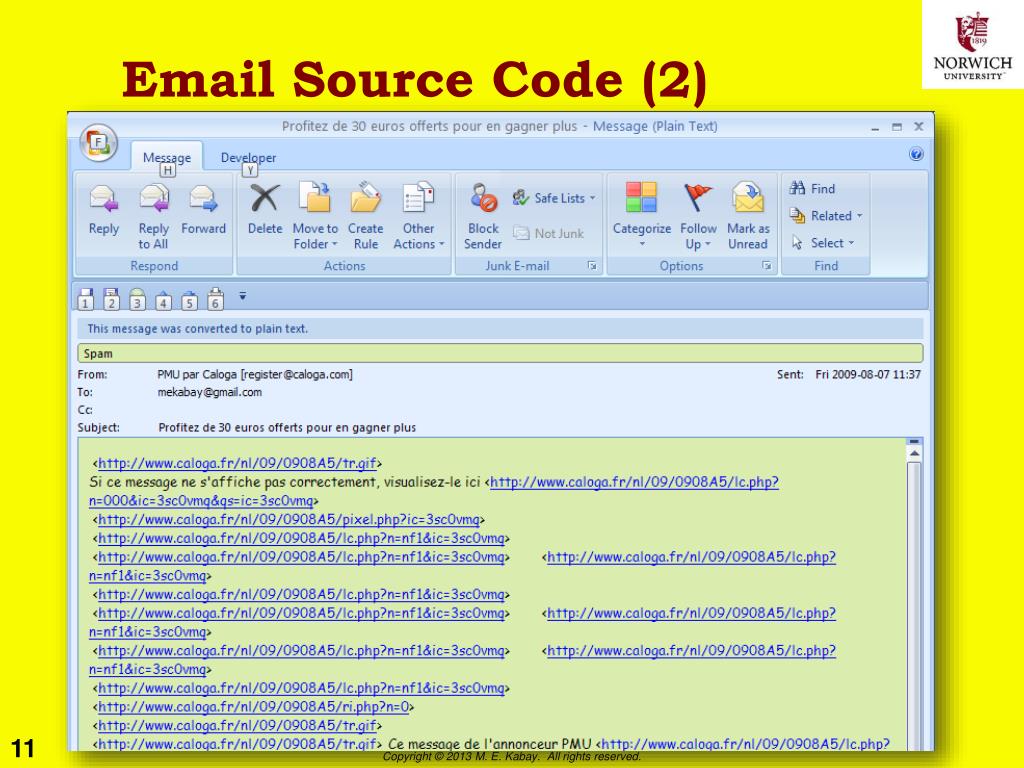Delete the message with the X icon
Image resolution: width=1024 pixels, height=768 pixels.
(x=264, y=198)
